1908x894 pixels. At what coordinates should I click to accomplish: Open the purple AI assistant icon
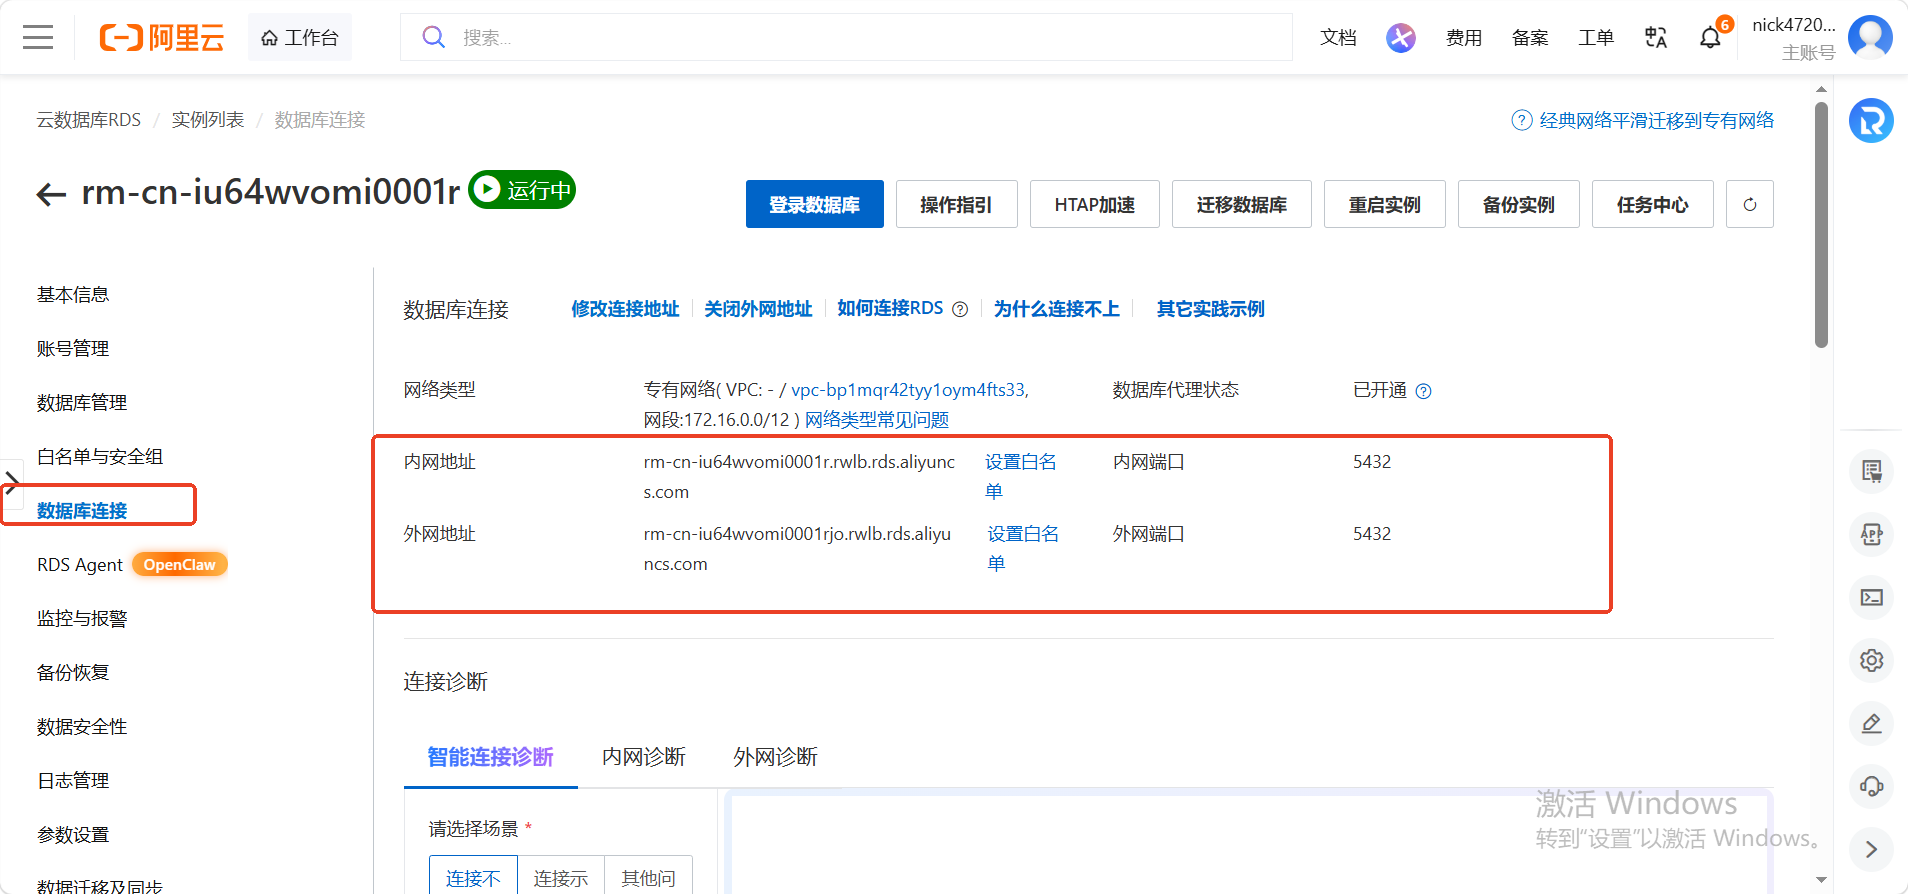pyautogui.click(x=1401, y=38)
